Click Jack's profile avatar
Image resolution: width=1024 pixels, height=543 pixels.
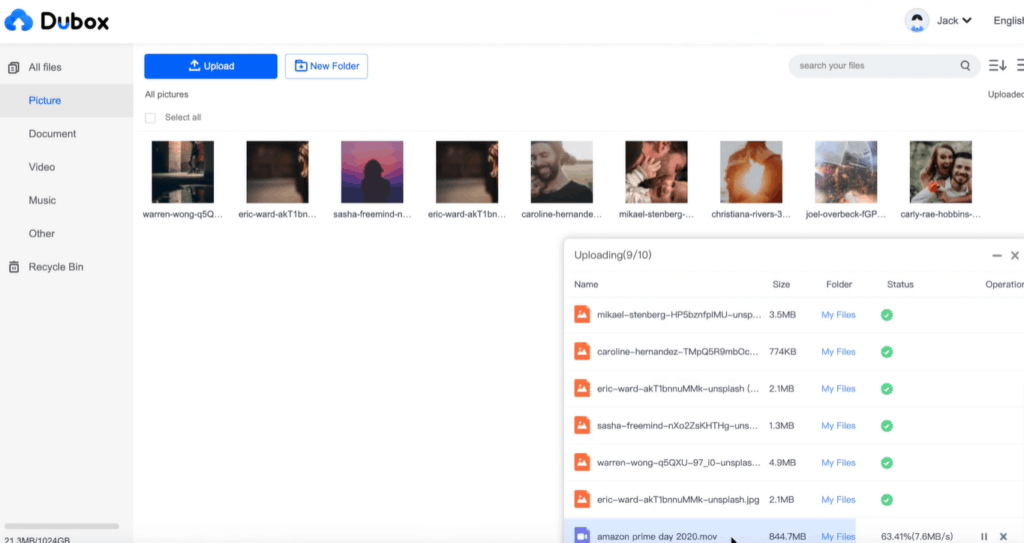916,21
